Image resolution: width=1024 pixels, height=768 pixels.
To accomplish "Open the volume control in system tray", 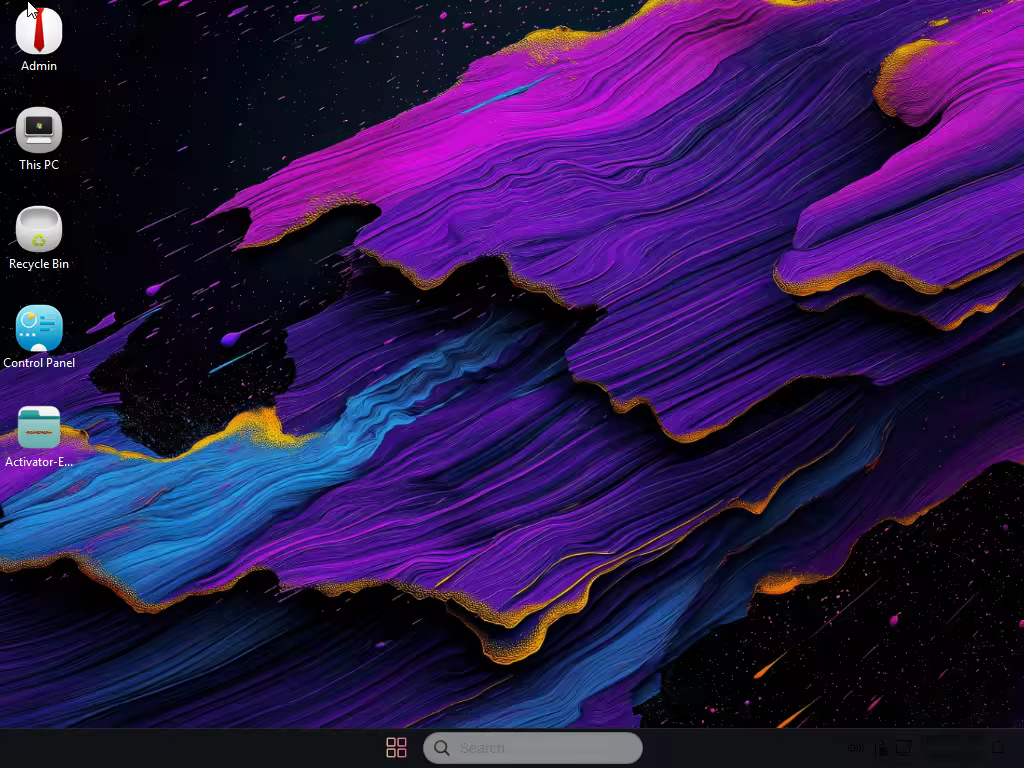I will tap(855, 748).
